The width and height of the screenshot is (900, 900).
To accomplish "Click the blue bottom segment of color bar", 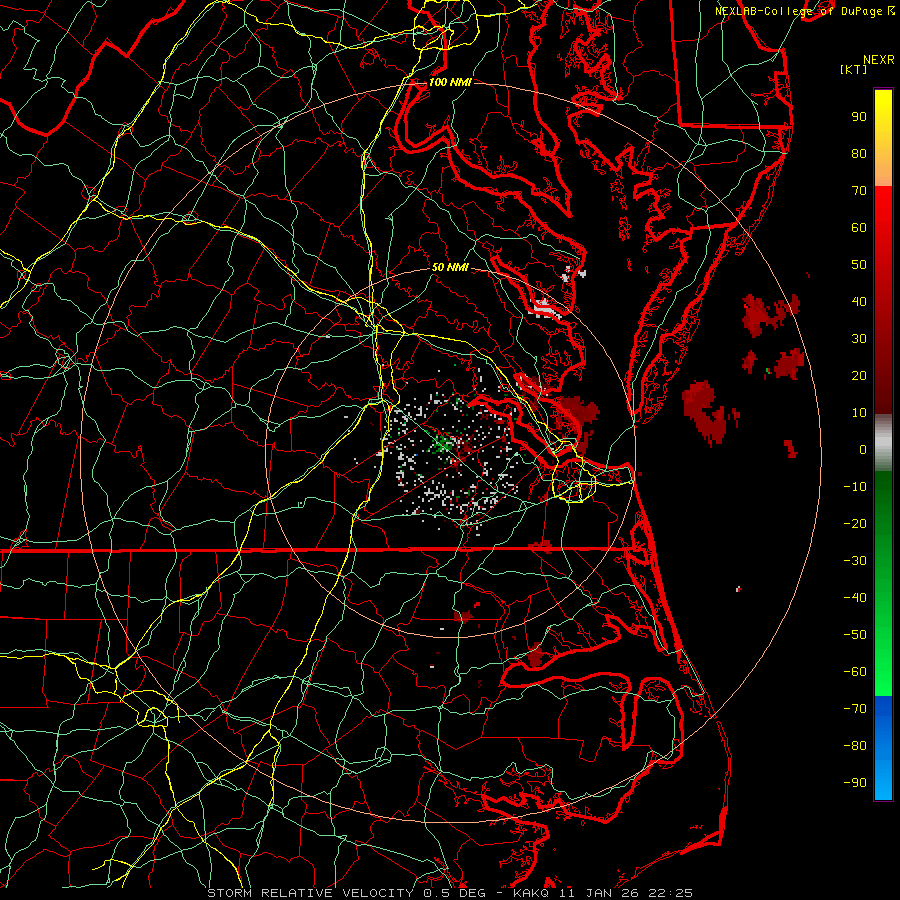I will click(883, 747).
